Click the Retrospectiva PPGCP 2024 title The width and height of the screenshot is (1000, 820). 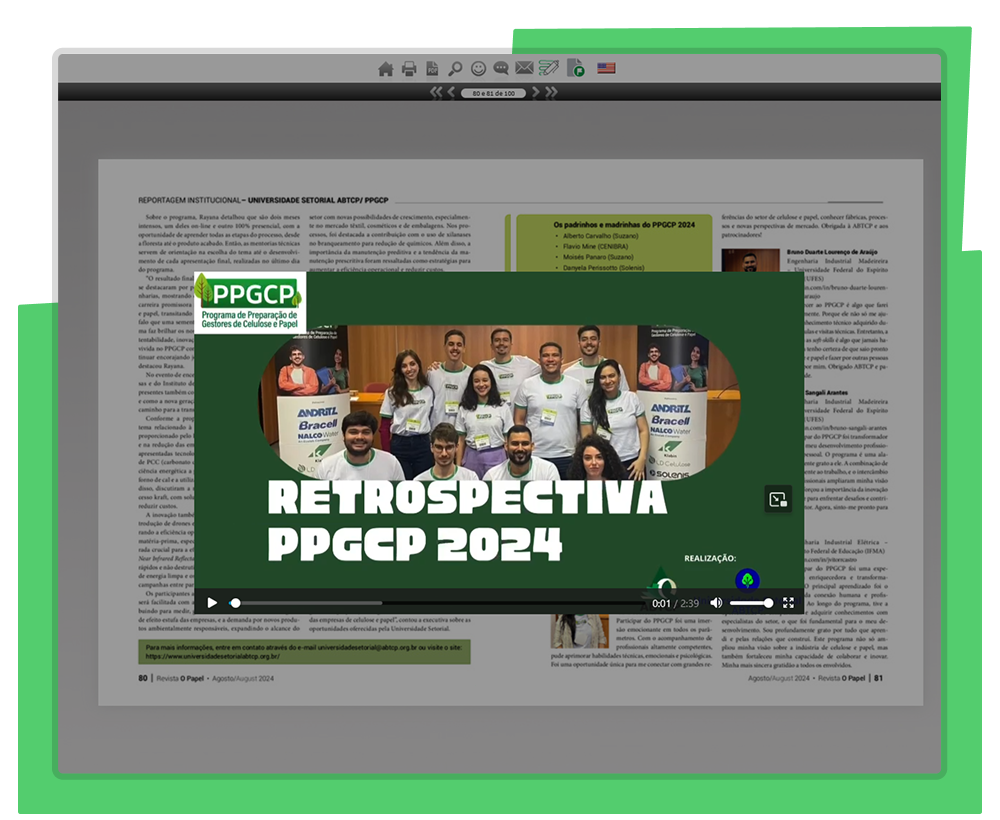(467, 522)
